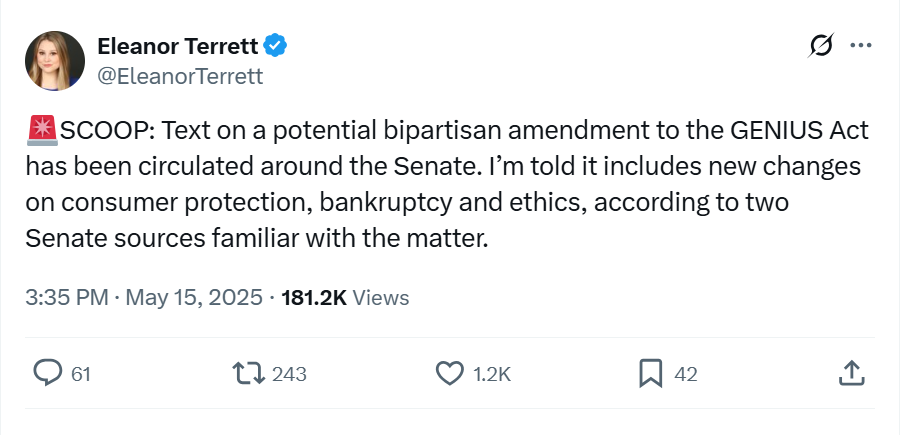
Task: View post analytics via 181.2K Views
Action: coord(345,297)
